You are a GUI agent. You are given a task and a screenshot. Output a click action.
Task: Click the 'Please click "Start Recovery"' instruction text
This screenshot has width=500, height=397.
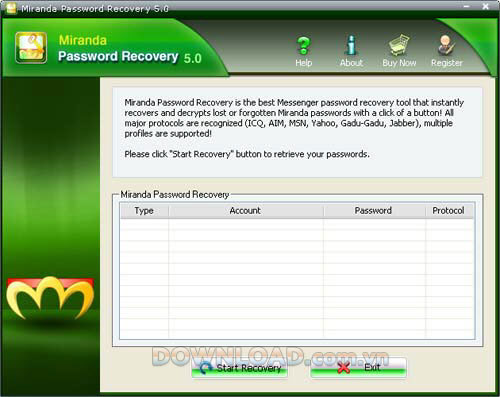click(x=247, y=154)
